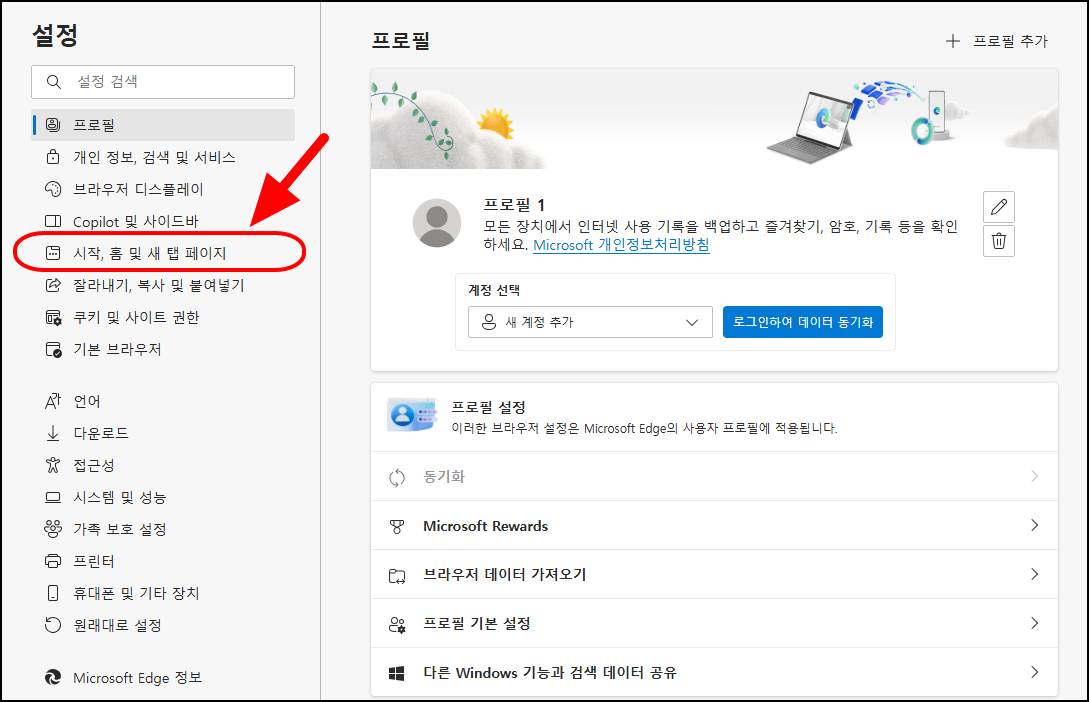Click the printer icon for 프린터
The height and width of the screenshot is (702, 1089).
pos(53,561)
